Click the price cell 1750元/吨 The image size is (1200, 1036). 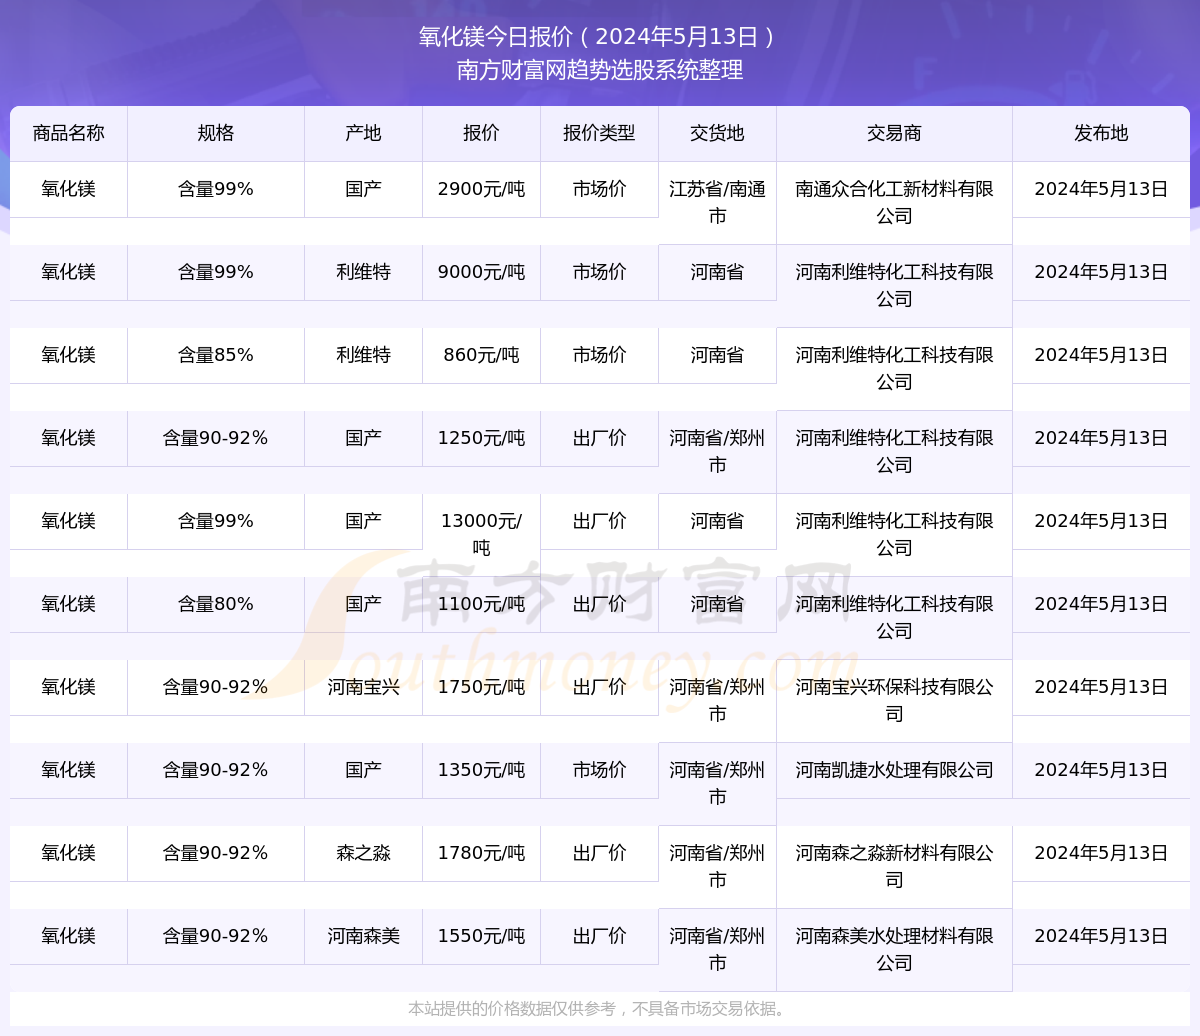click(481, 687)
